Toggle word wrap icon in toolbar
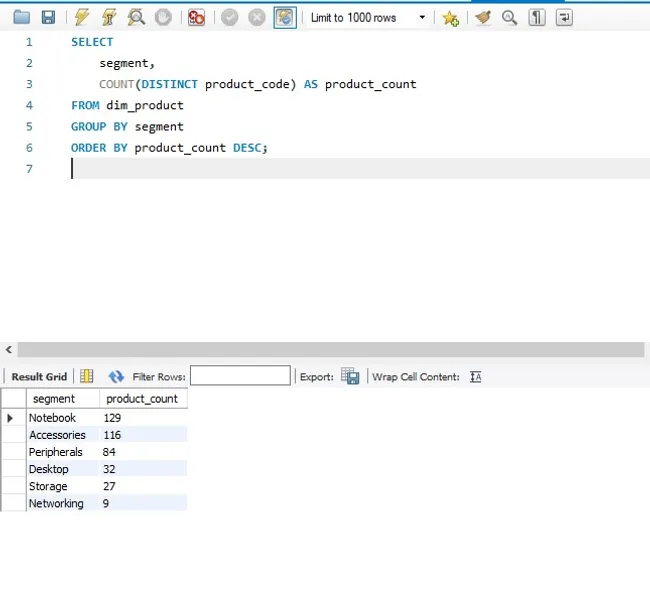Viewport: 650px width, 612px height. pos(564,17)
